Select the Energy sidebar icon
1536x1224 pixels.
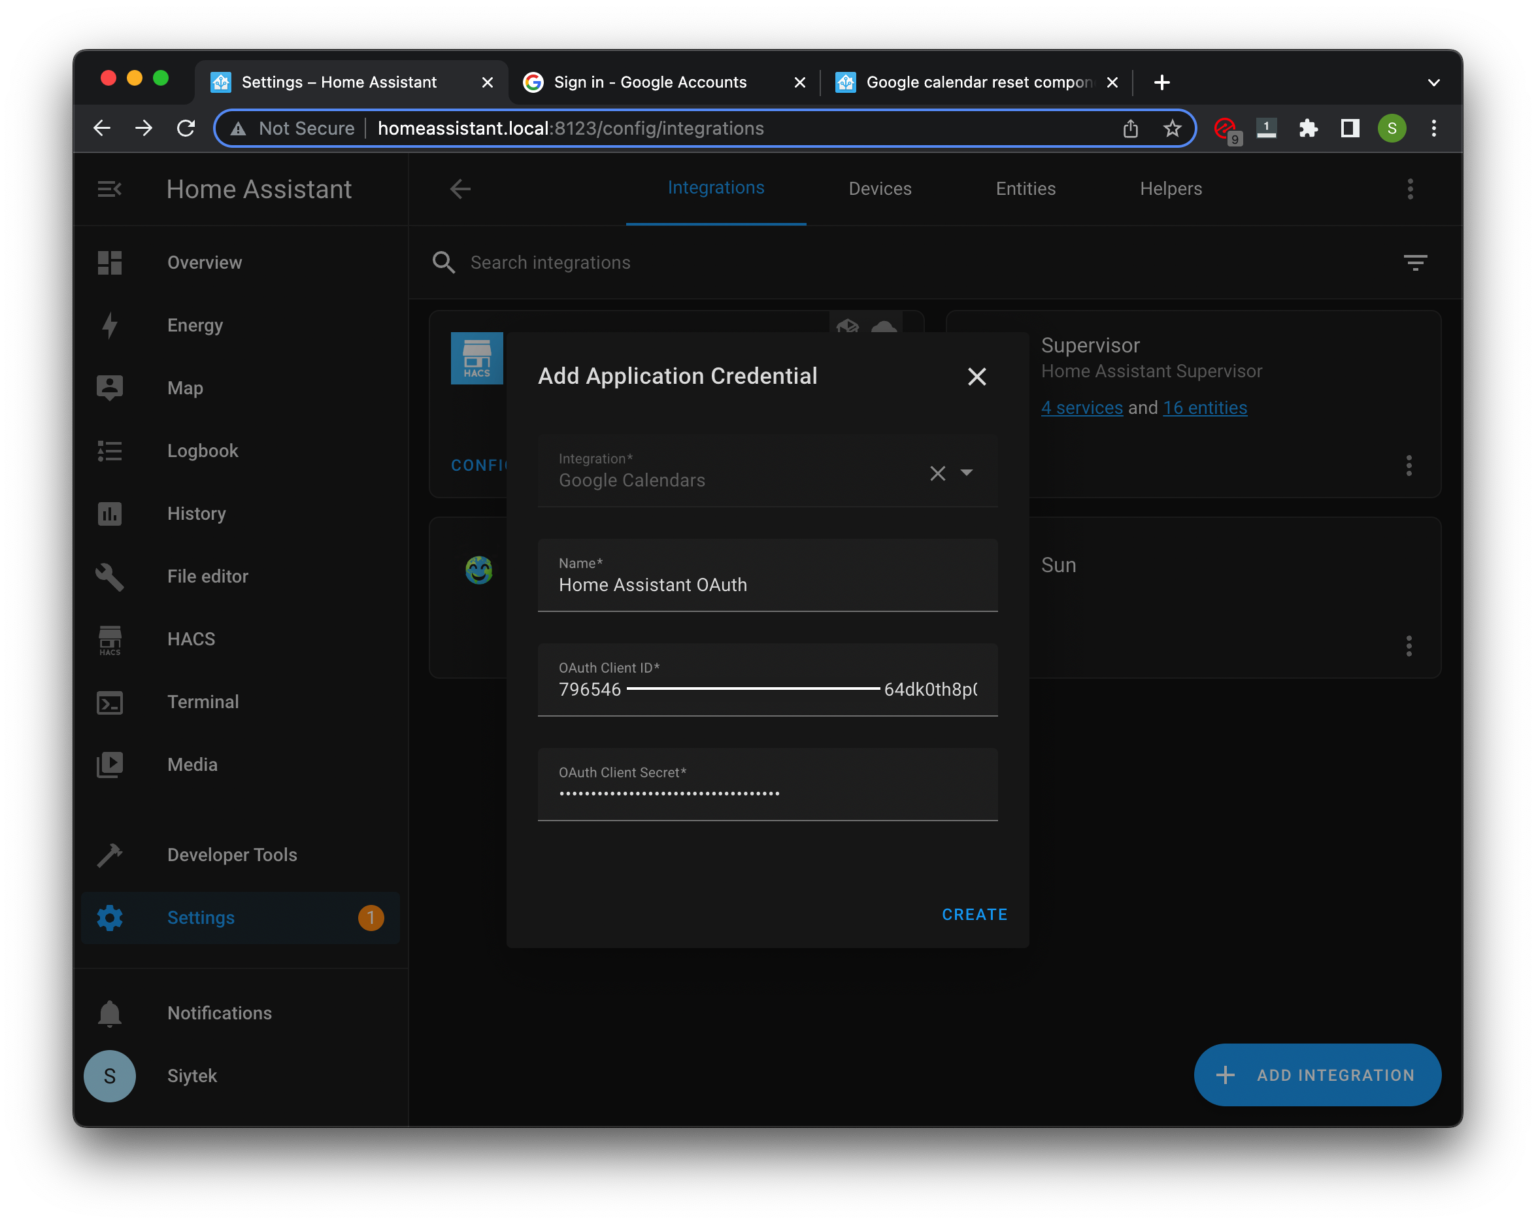point(109,325)
